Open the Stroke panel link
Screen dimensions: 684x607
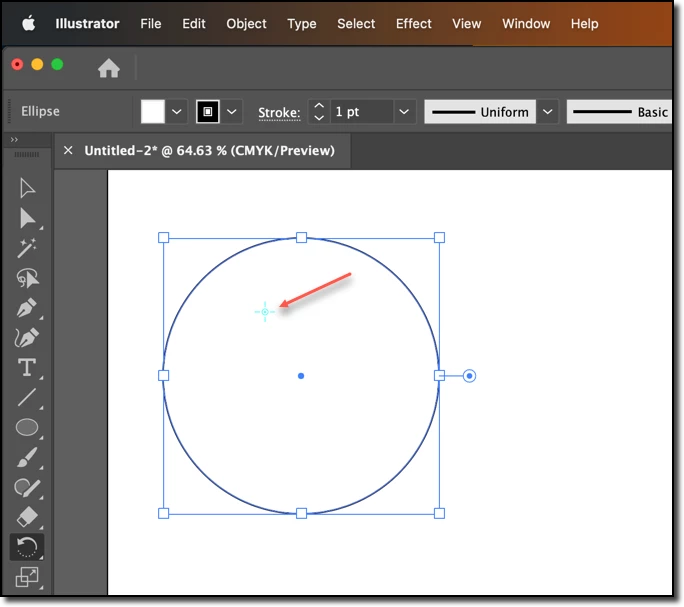(279, 113)
